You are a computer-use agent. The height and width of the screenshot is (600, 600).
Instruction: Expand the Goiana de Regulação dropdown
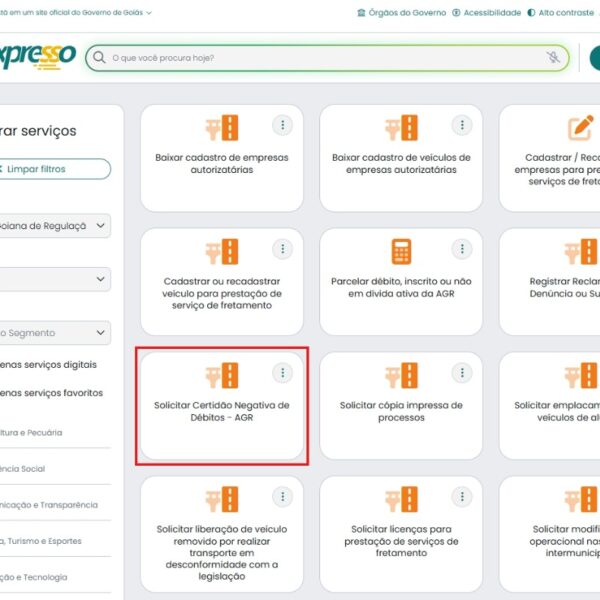pyautogui.click(x=55, y=226)
